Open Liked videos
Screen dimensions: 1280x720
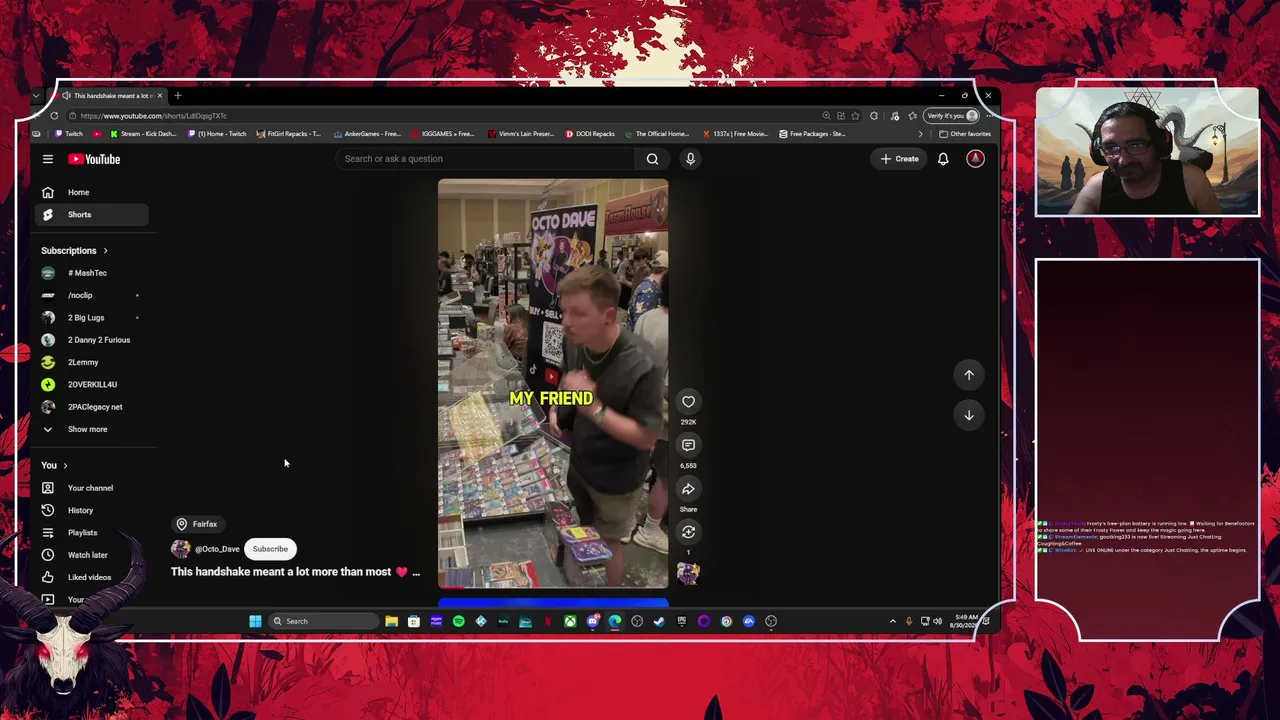[x=92, y=577]
